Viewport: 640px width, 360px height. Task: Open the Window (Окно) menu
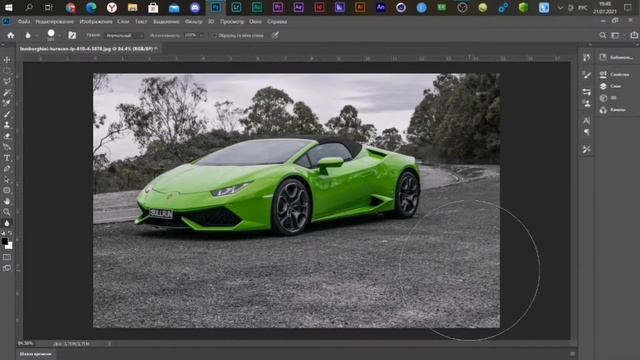tap(256, 22)
